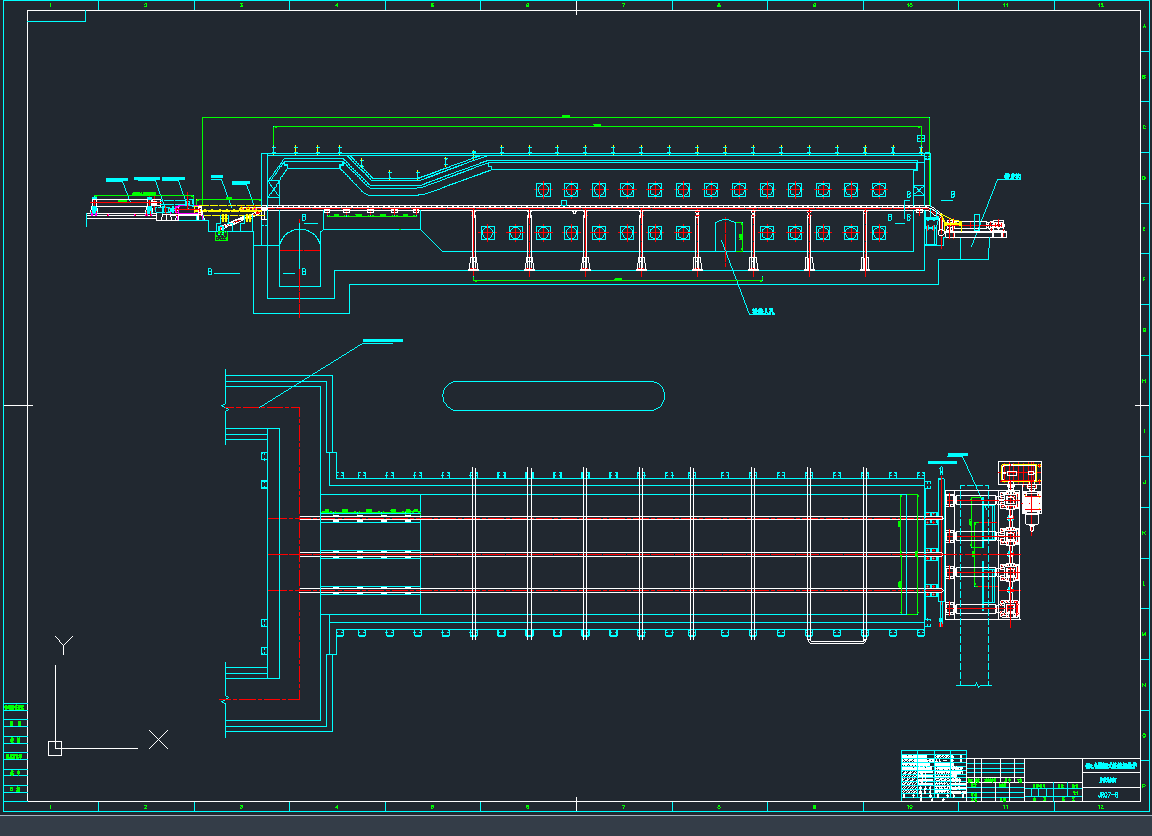Click the cyan drawing title text in title block
Screen dimensions: 1152x836
[x=1110, y=766]
